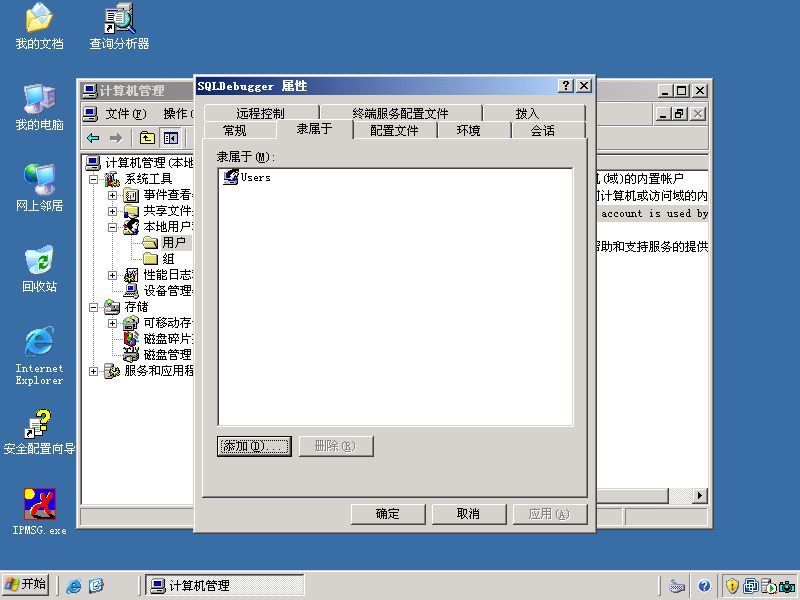Click the Users group icon in list

coord(231,177)
